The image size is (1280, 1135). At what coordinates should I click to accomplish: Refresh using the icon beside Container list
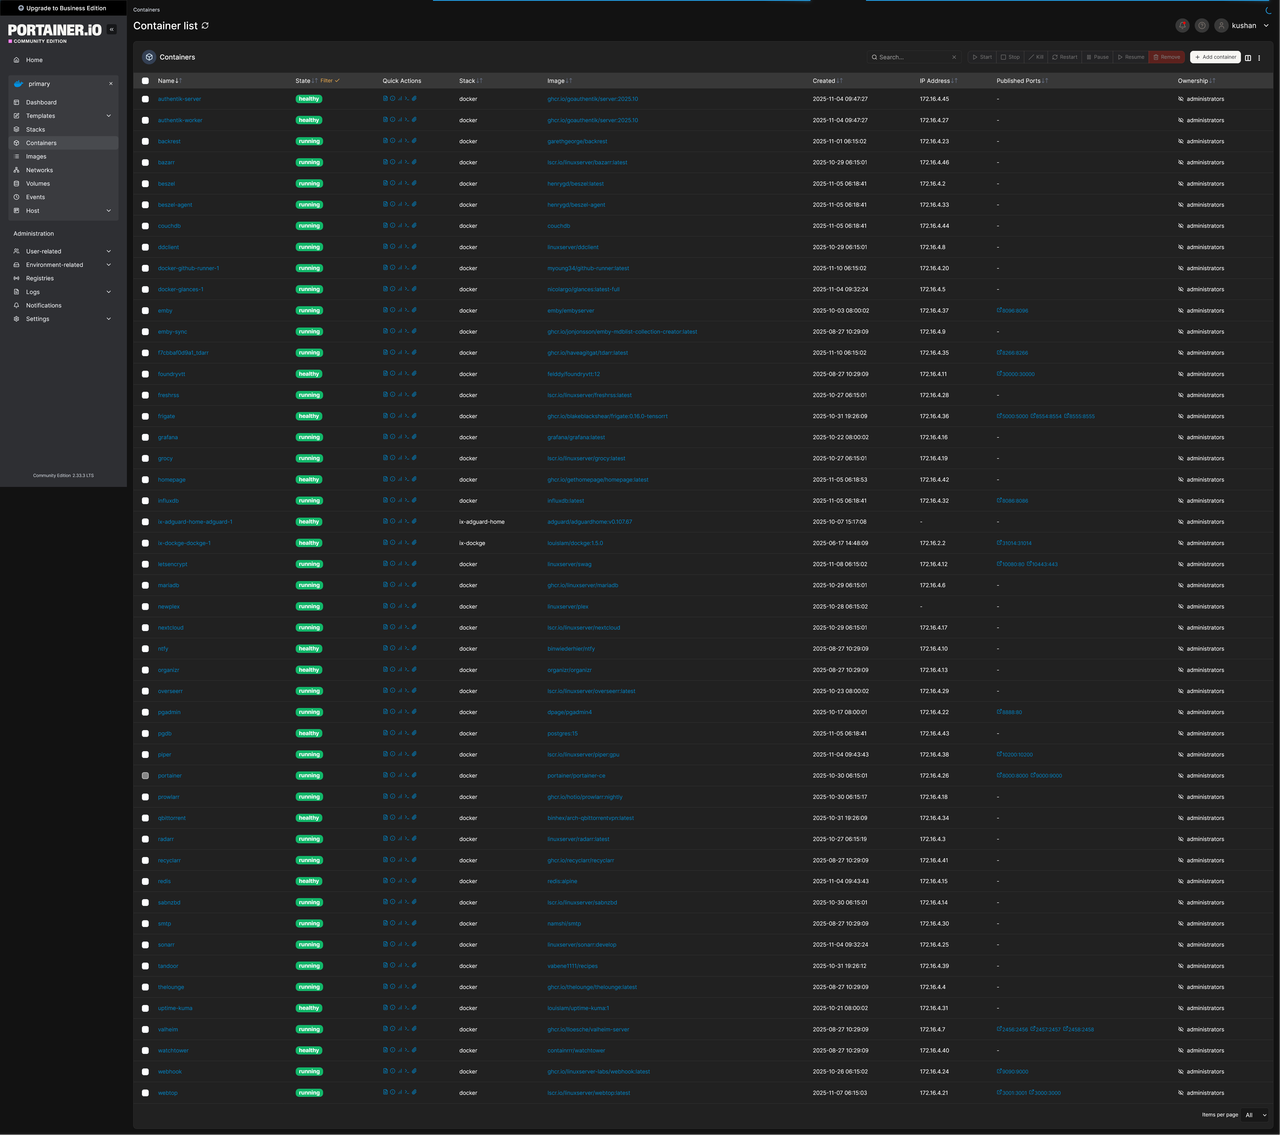(206, 26)
